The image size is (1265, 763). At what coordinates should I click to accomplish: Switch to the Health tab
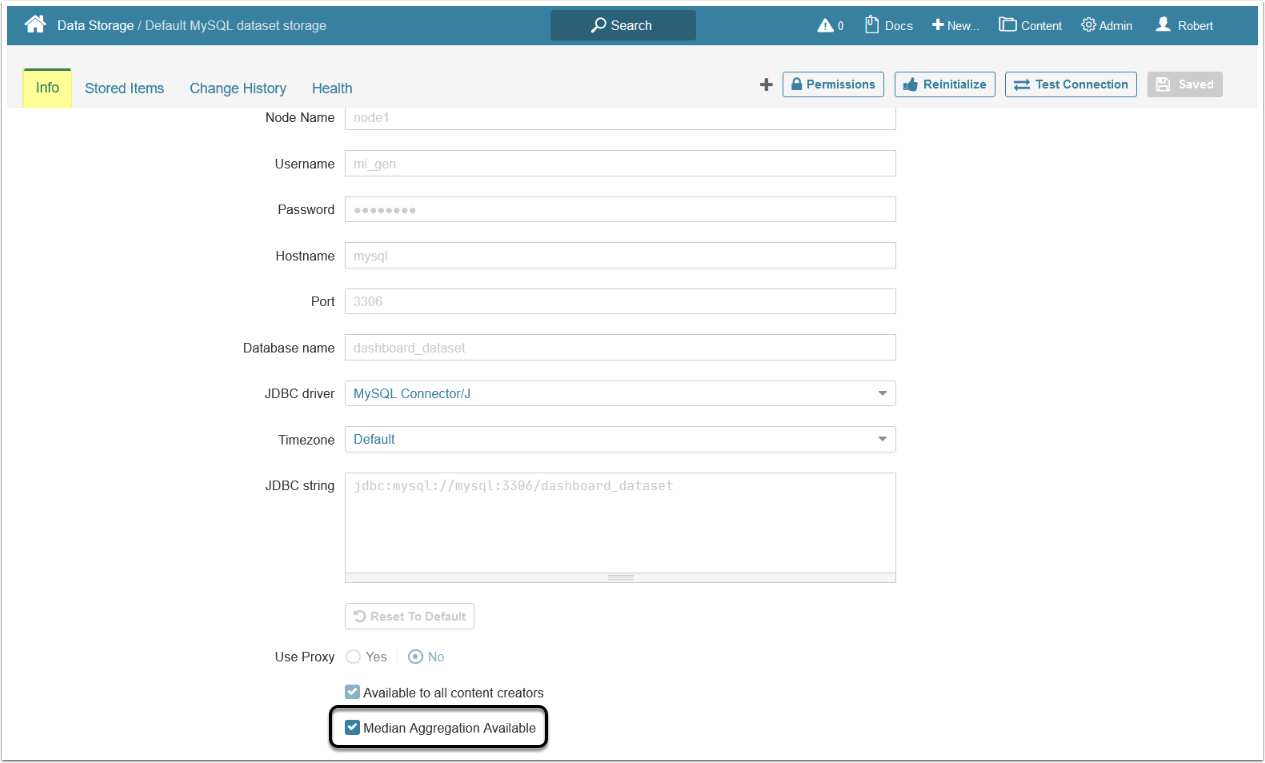[332, 88]
